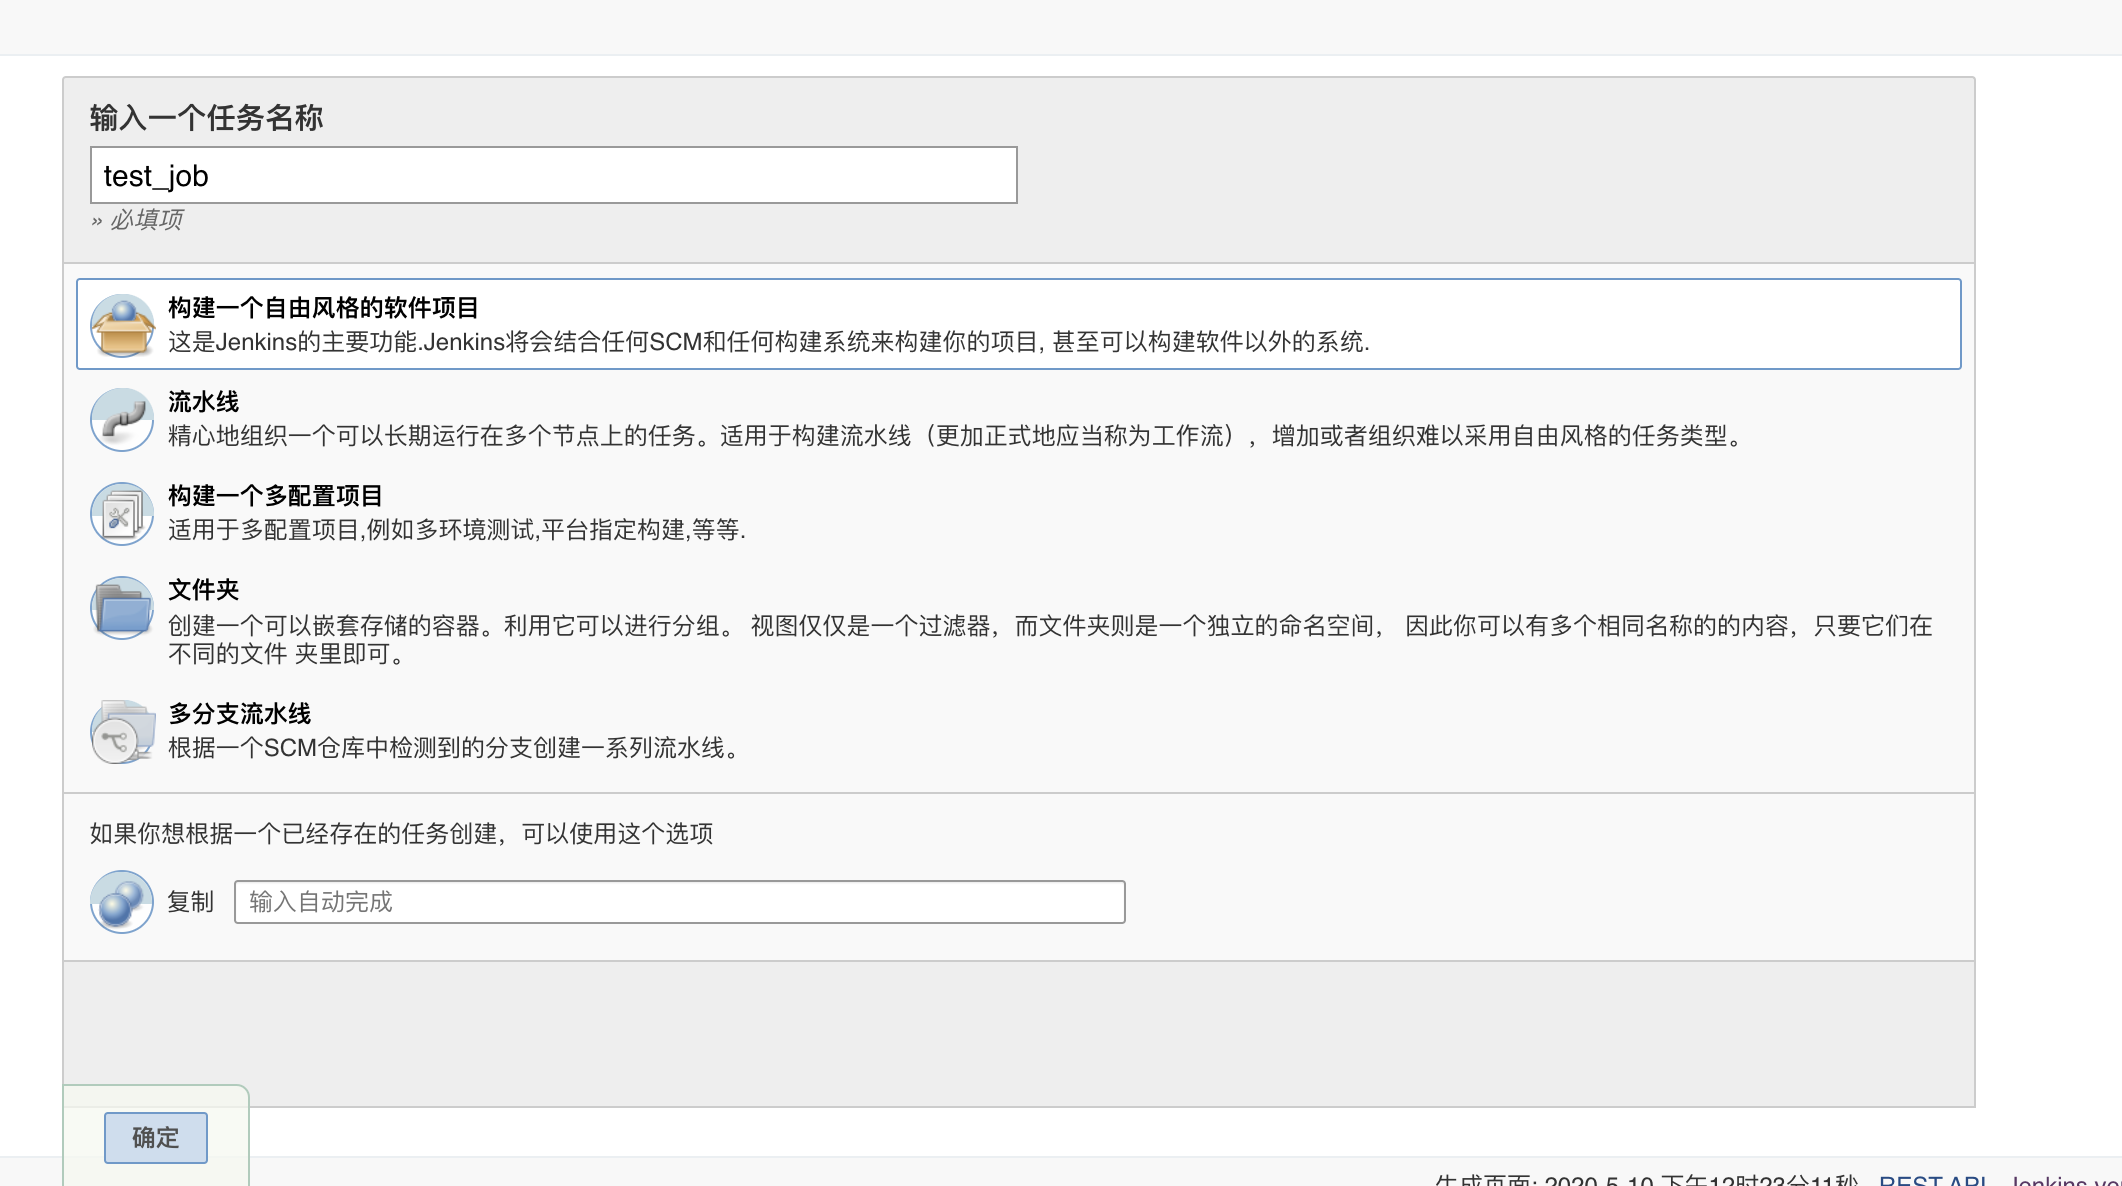The height and width of the screenshot is (1186, 2122).
Task: Pick the 多分支流水线 item title
Action: point(239,714)
